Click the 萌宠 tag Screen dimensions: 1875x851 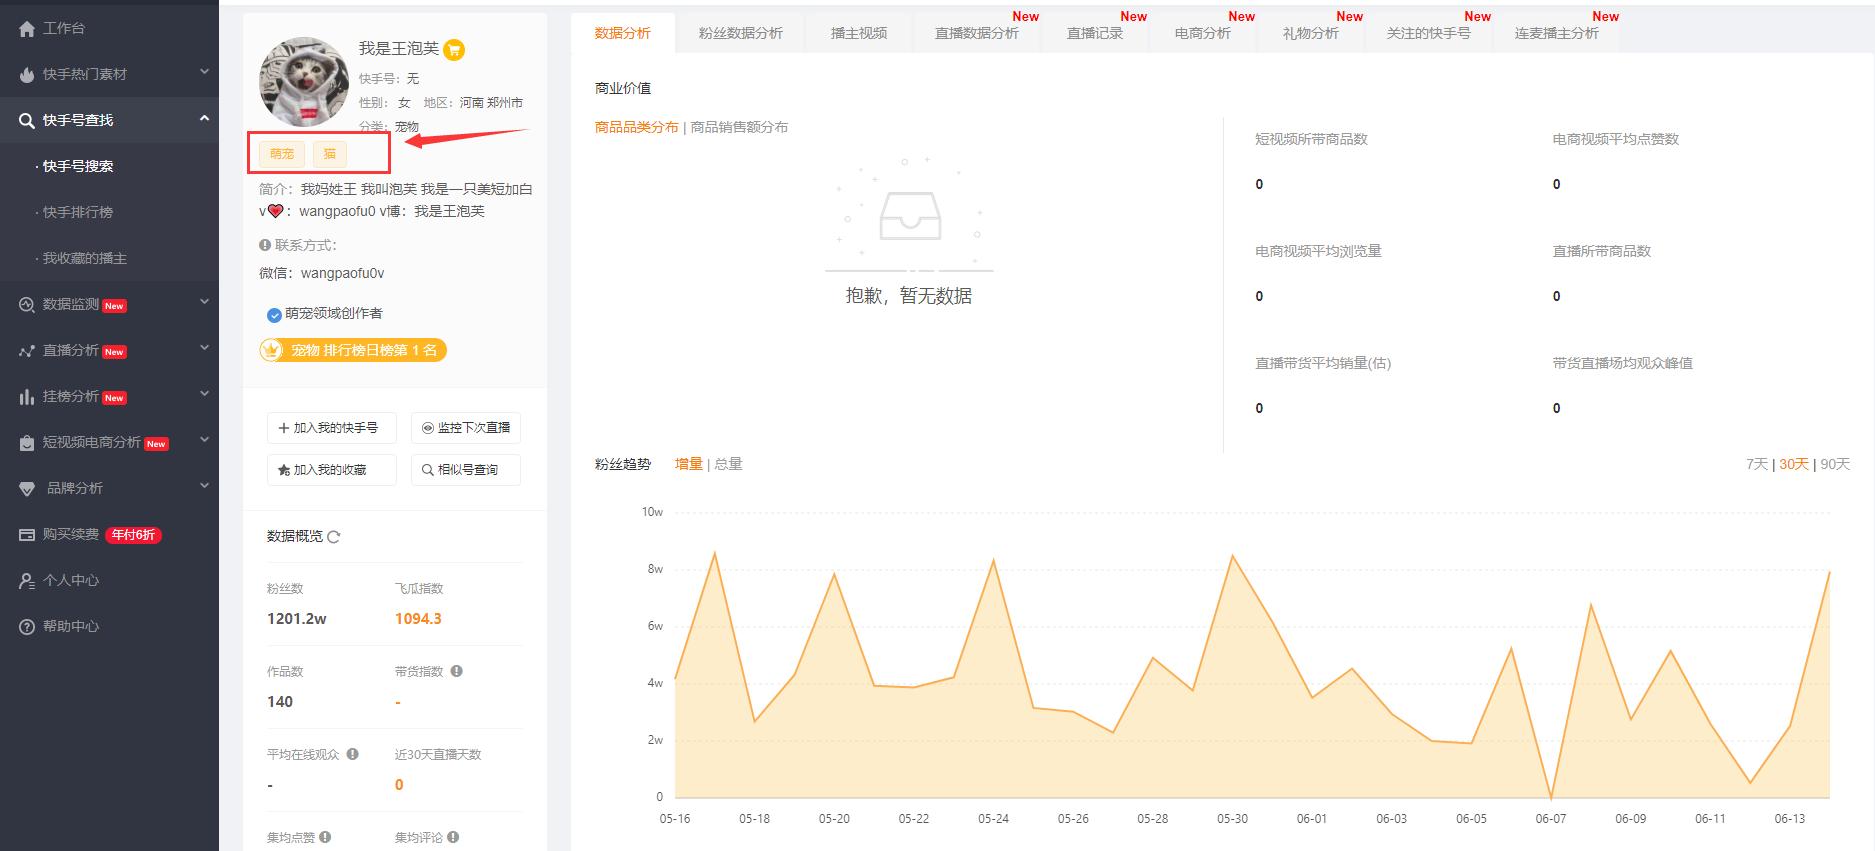click(x=282, y=154)
